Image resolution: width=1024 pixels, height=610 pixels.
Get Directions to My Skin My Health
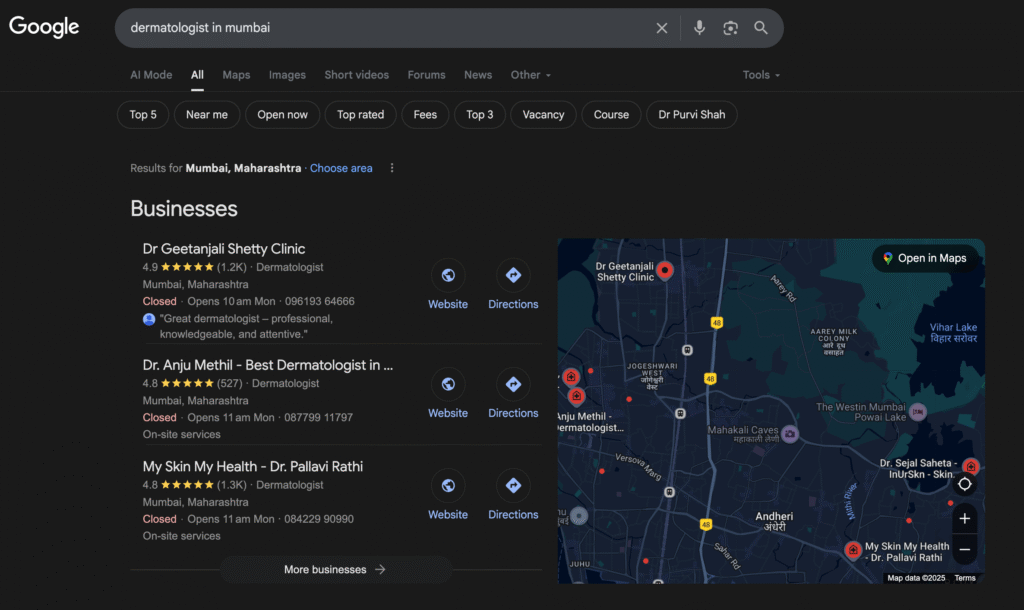tap(513, 496)
